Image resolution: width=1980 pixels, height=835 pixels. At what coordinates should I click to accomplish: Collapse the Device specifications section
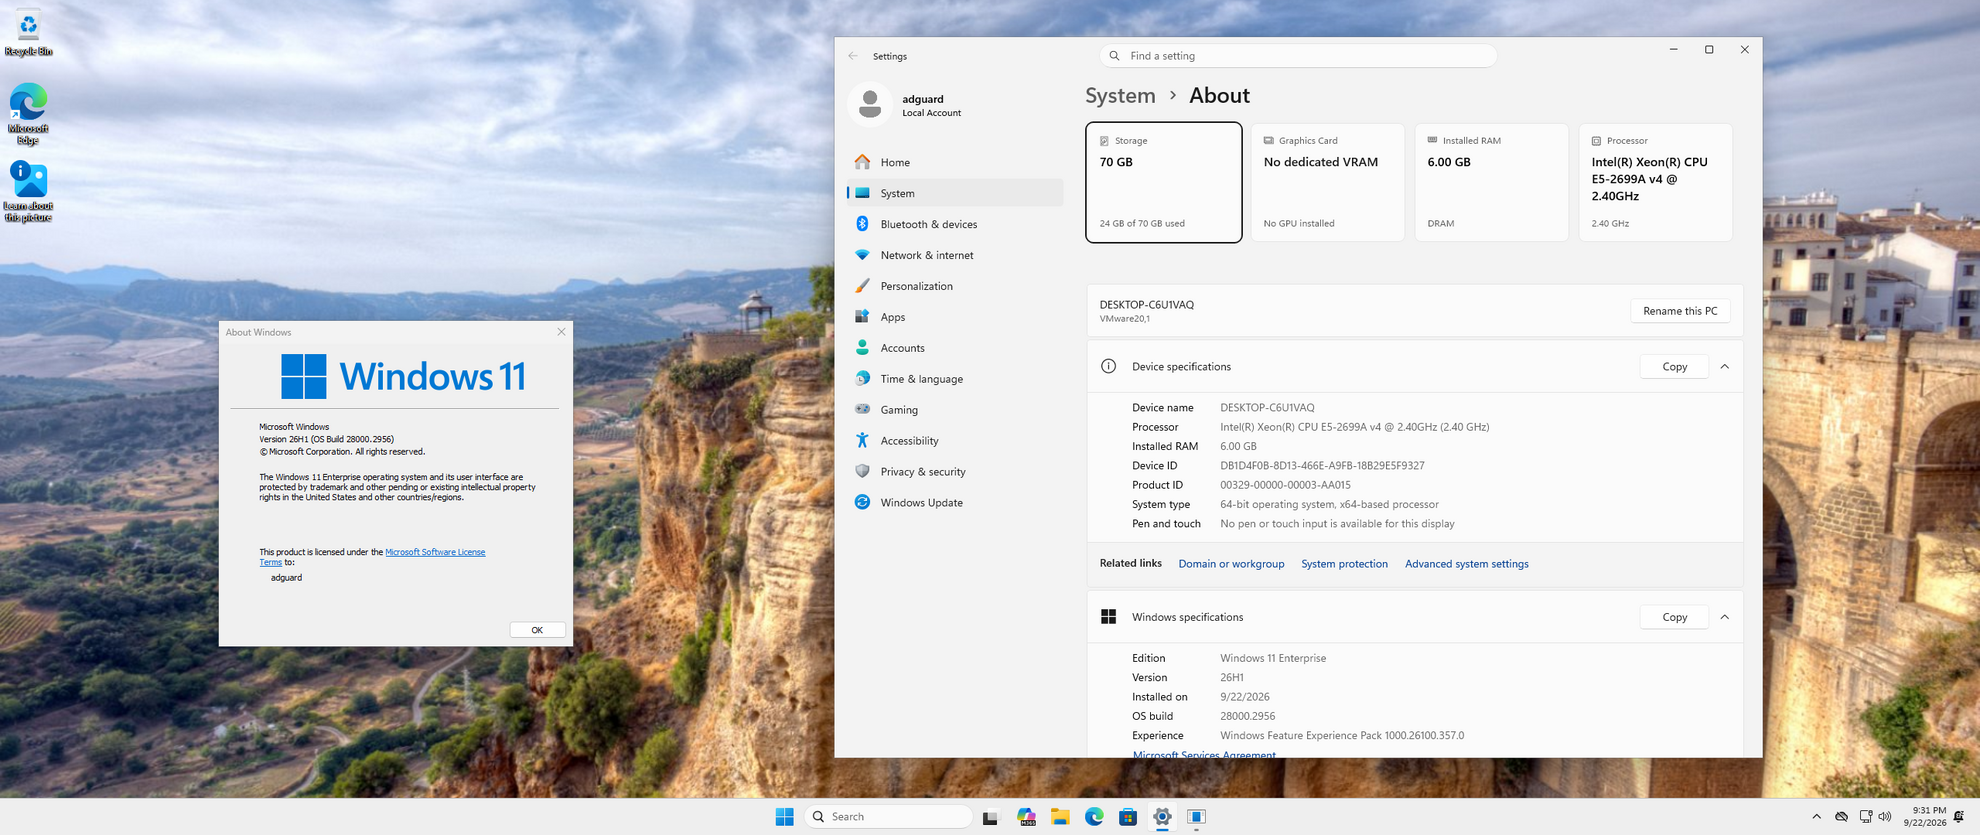(1725, 367)
